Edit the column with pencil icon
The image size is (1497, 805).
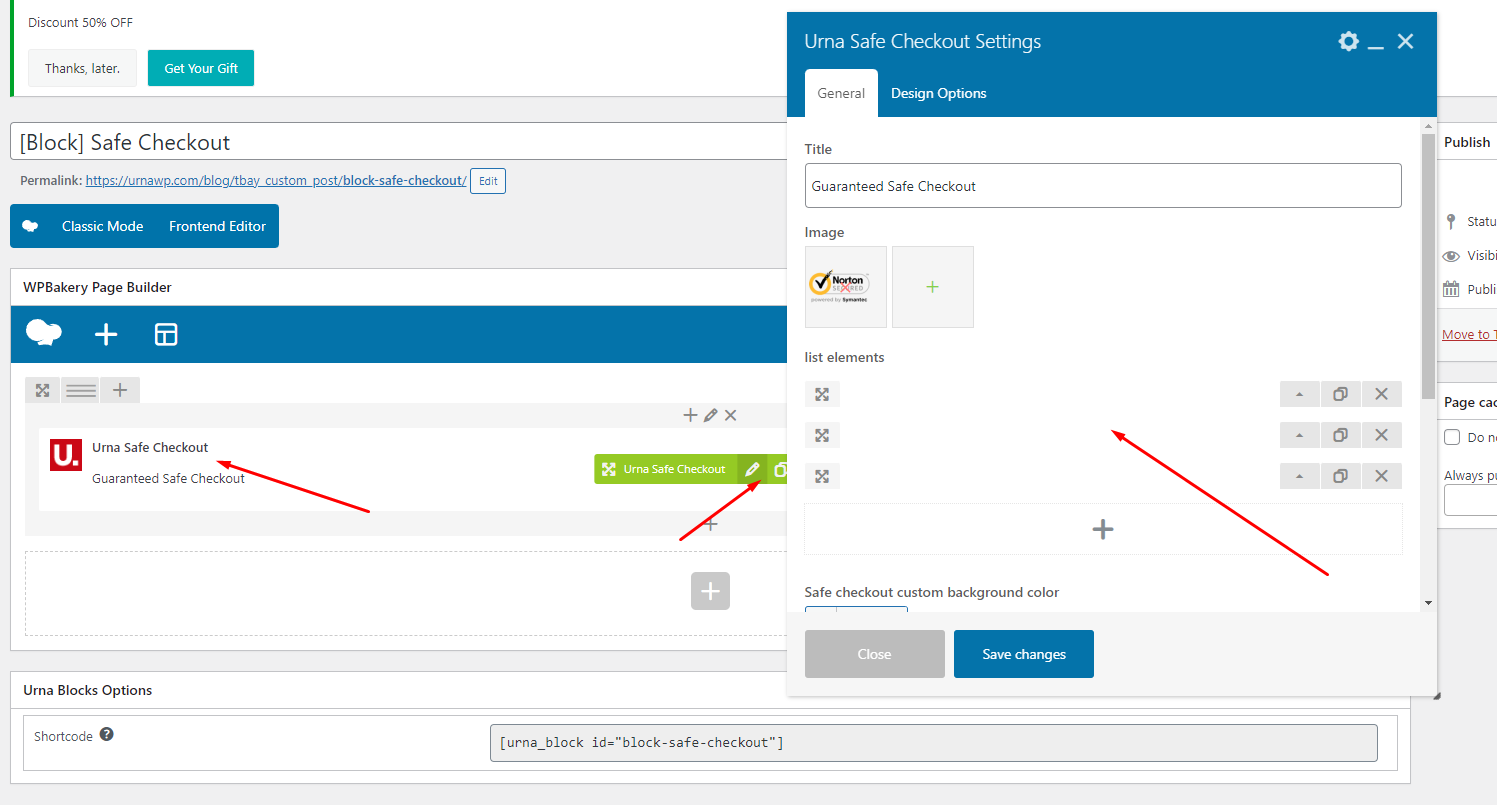tap(710, 415)
